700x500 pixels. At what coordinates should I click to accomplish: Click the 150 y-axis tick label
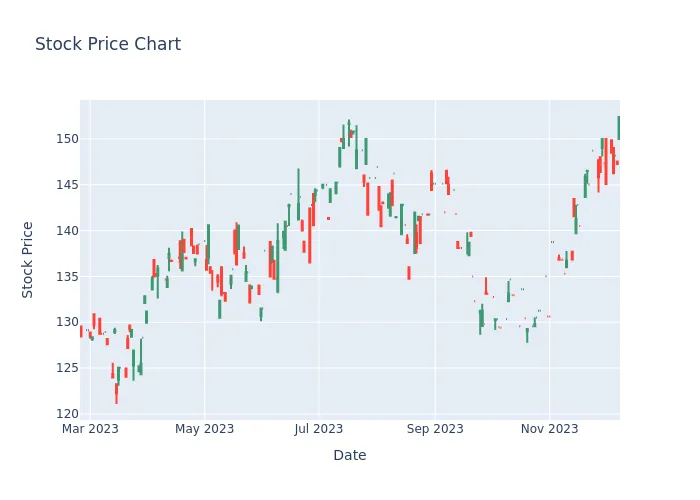pos(67,139)
